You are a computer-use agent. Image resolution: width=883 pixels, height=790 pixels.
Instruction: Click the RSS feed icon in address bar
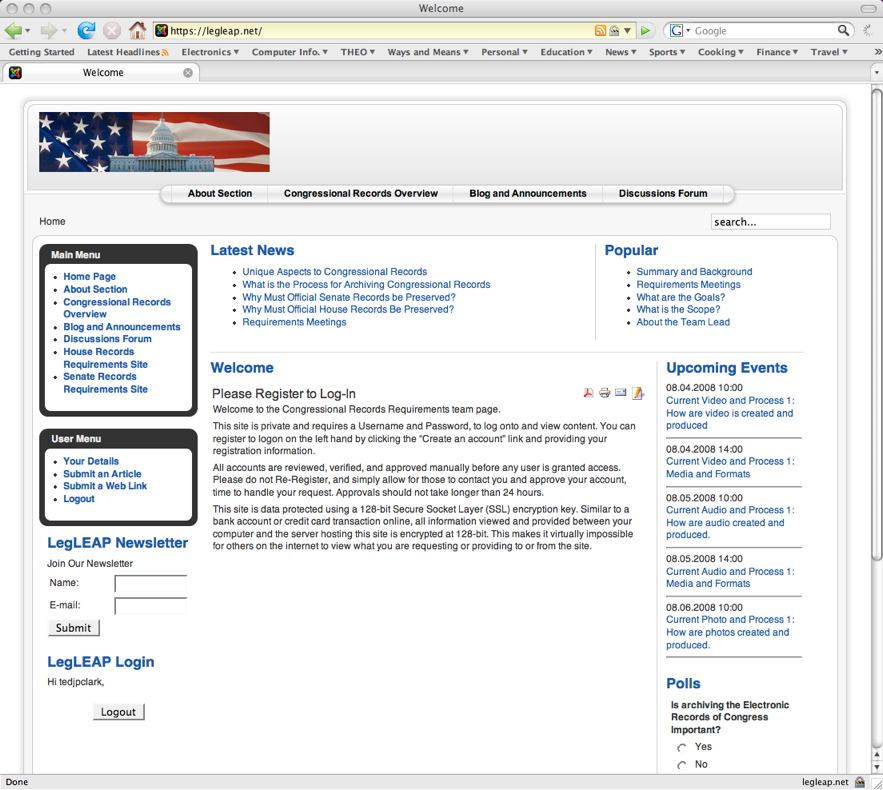point(600,31)
